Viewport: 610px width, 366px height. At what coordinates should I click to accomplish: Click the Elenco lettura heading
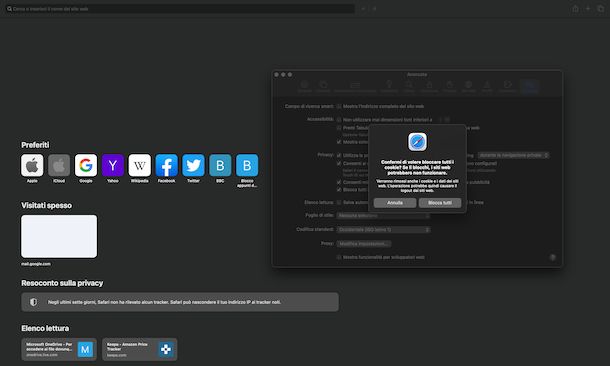(x=45, y=328)
